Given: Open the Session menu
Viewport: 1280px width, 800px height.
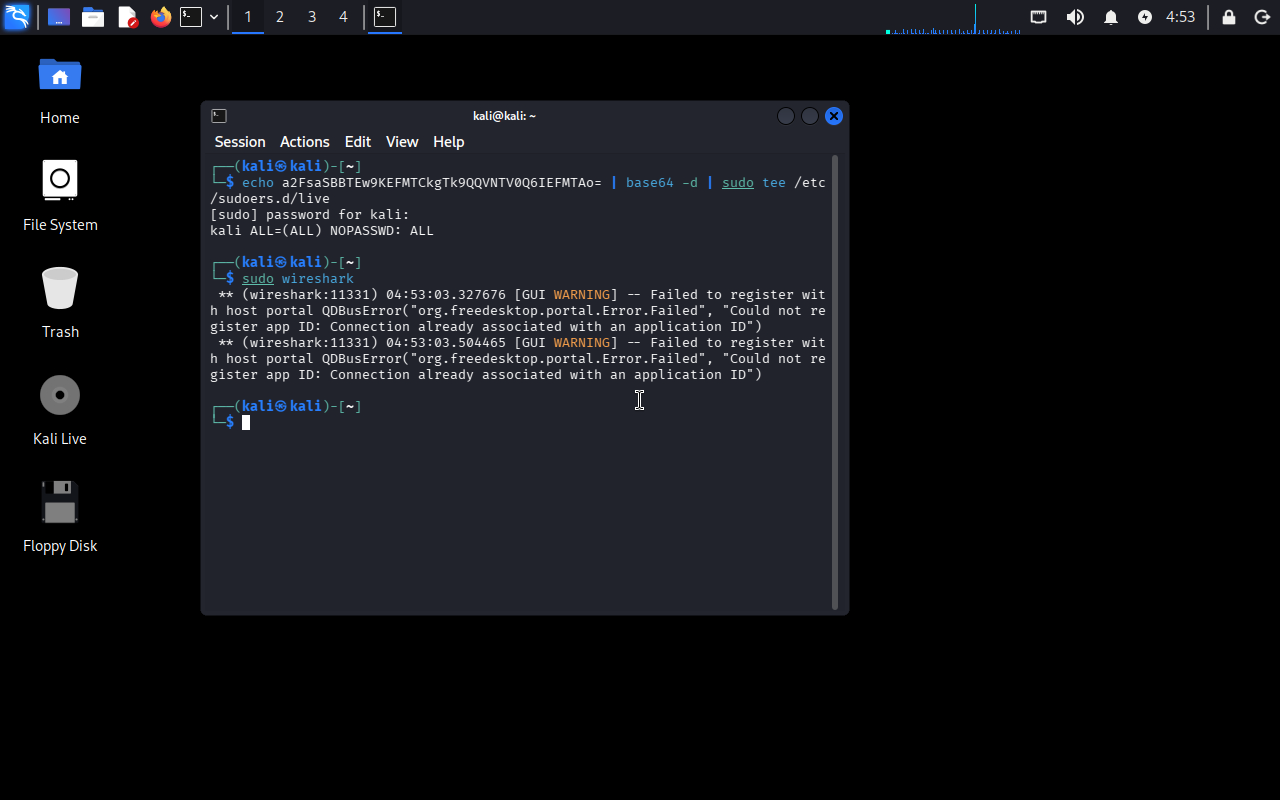Looking at the screenshot, I should (x=240, y=142).
